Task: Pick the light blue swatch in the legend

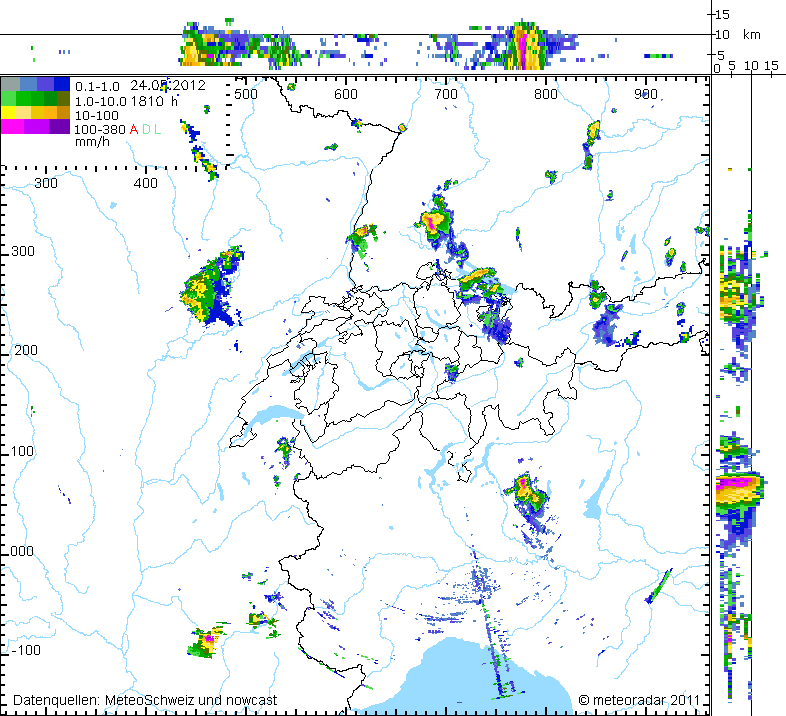Action: [29, 84]
